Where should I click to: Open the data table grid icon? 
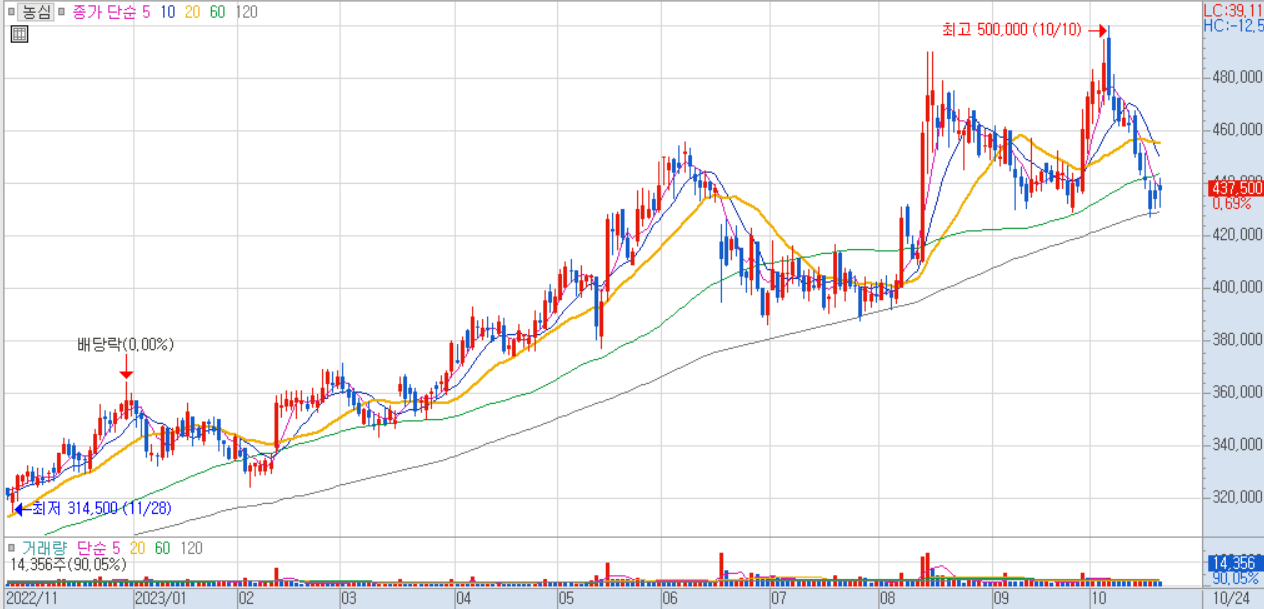coord(19,35)
